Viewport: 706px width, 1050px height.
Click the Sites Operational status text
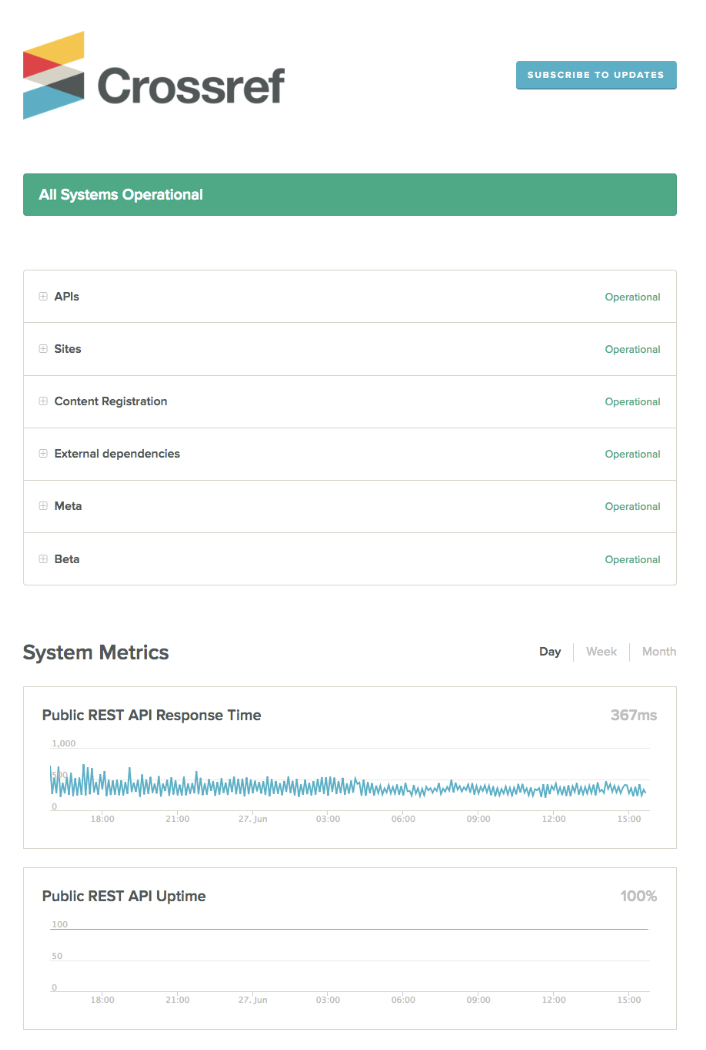click(632, 350)
